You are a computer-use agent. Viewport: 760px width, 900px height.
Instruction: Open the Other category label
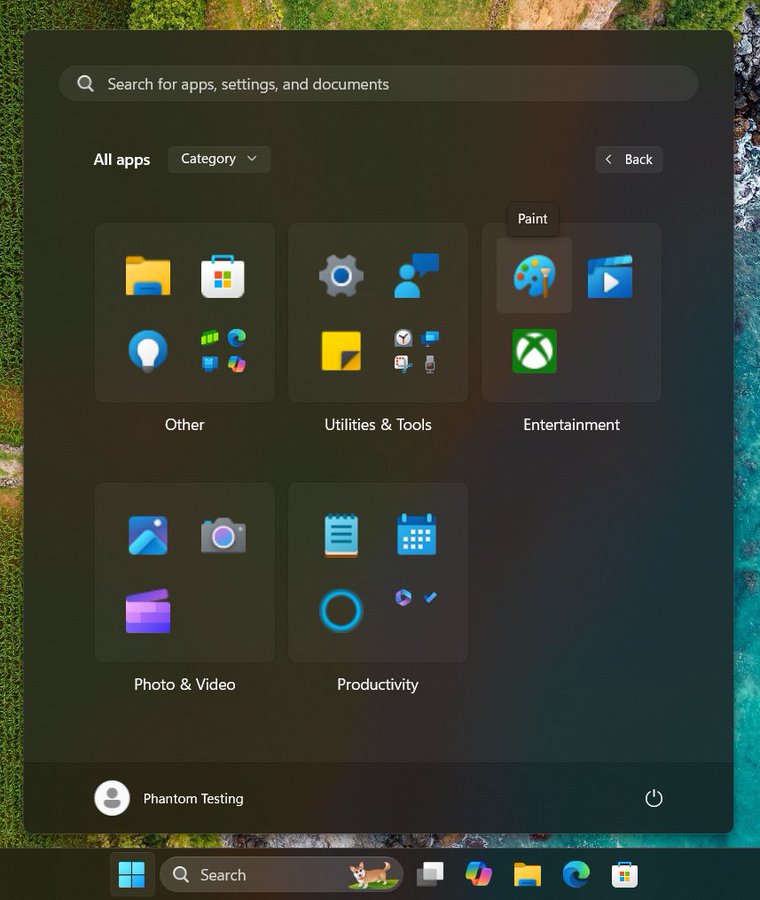coord(184,425)
